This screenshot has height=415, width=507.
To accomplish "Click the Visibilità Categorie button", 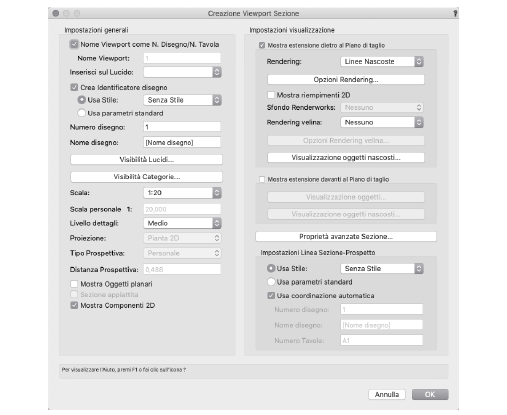I will (146, 177).
